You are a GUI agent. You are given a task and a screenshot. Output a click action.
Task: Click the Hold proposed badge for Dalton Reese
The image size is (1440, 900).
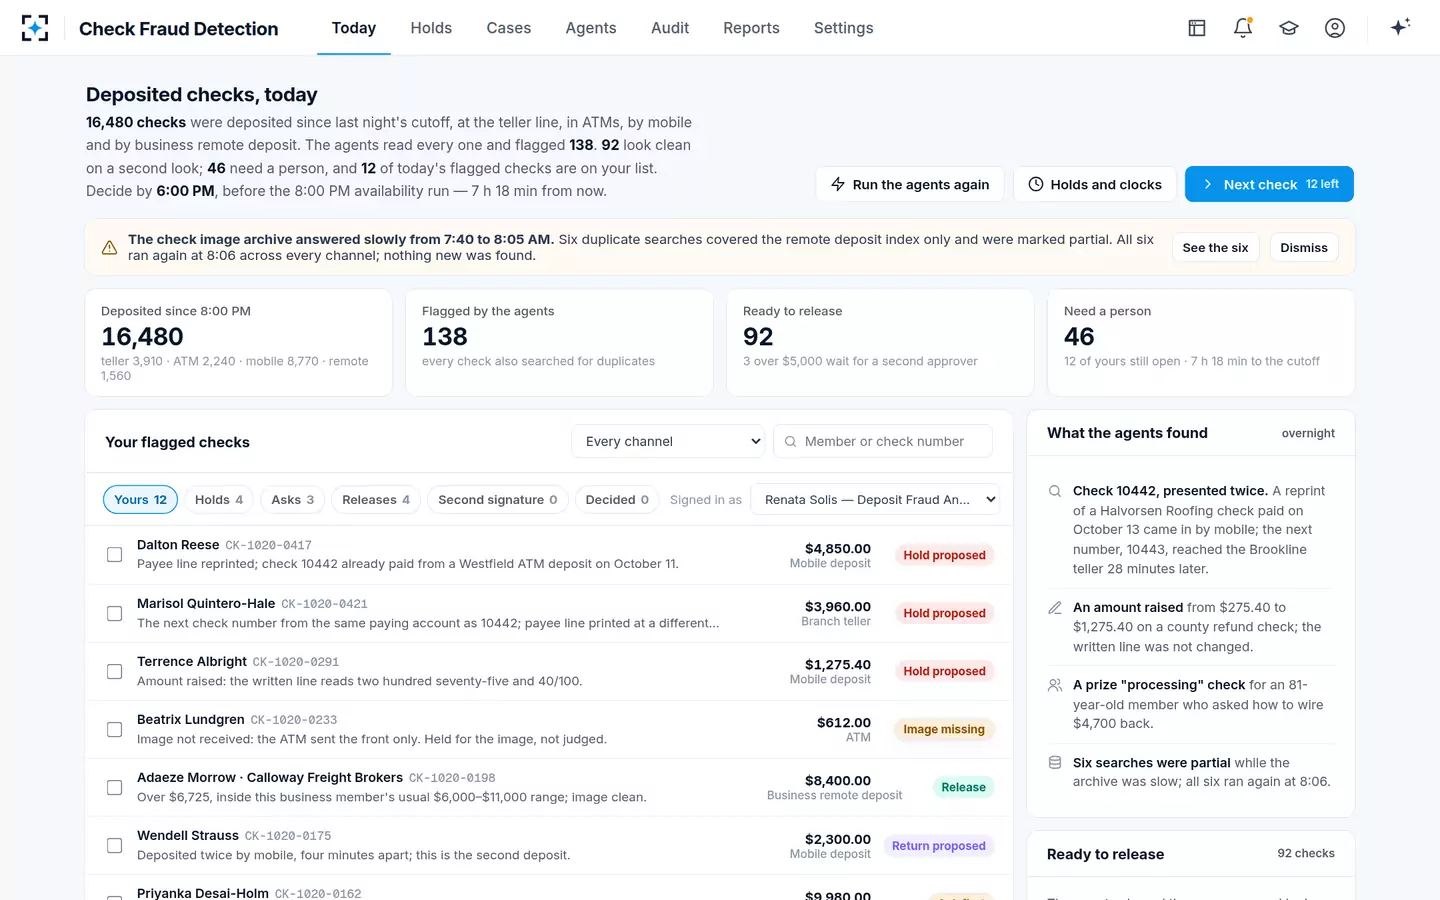click(944, 555)
